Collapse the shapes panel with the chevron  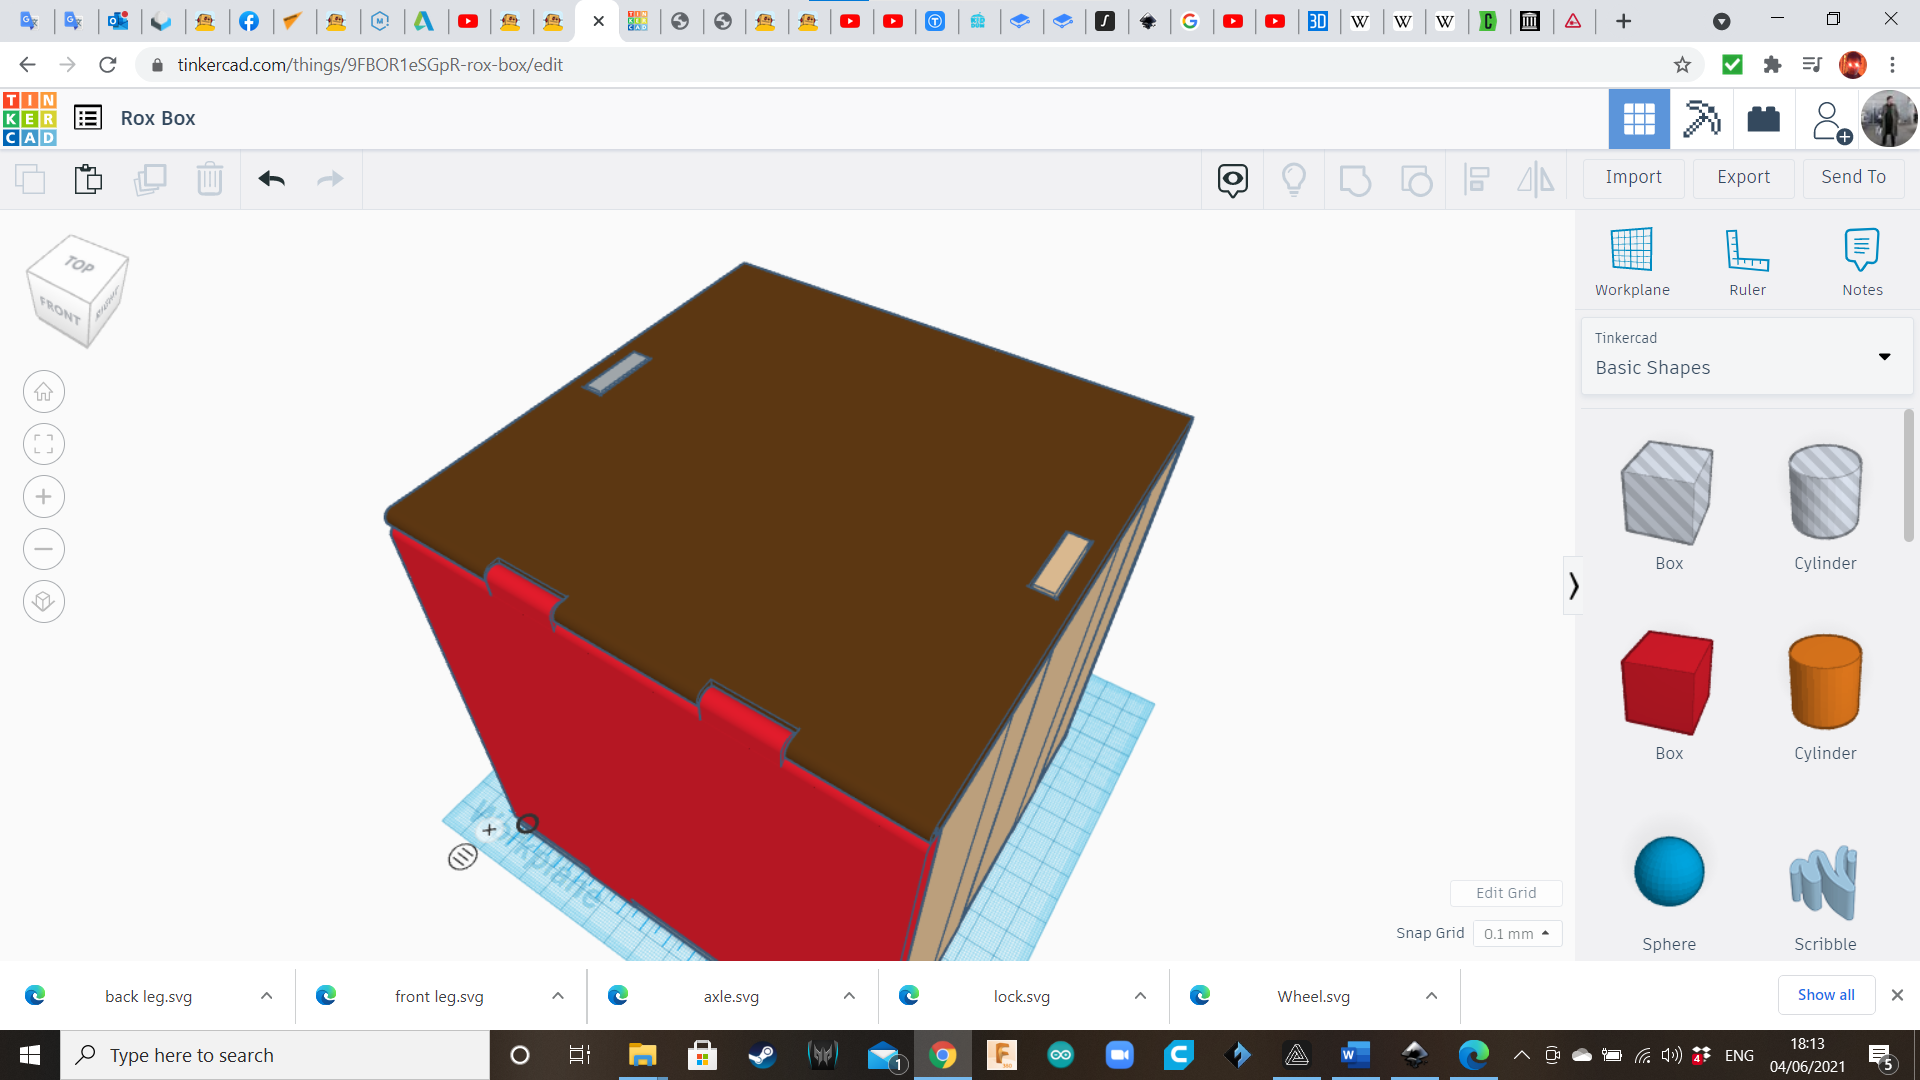tap(1573, 585)
